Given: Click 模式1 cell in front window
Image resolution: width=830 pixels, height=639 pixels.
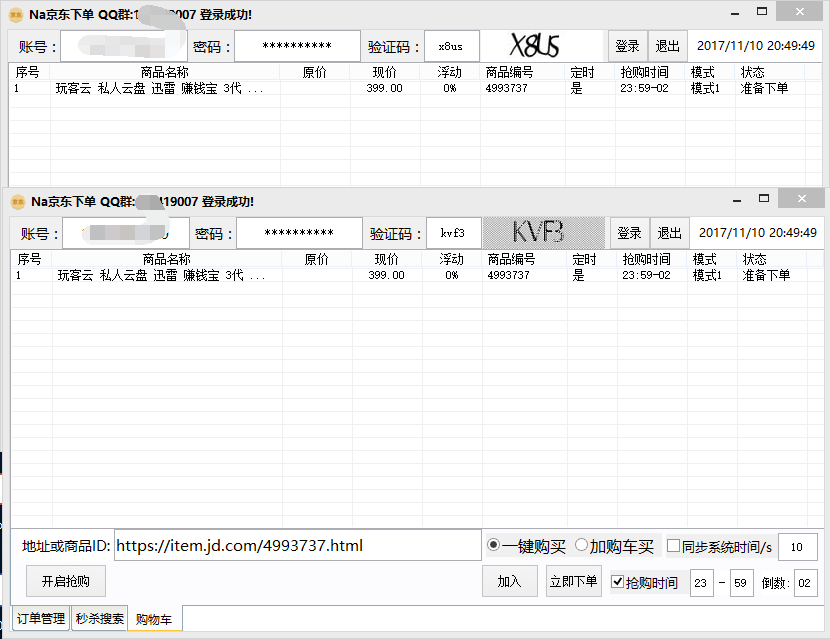Looking at the screenshot, I should 707,275.
